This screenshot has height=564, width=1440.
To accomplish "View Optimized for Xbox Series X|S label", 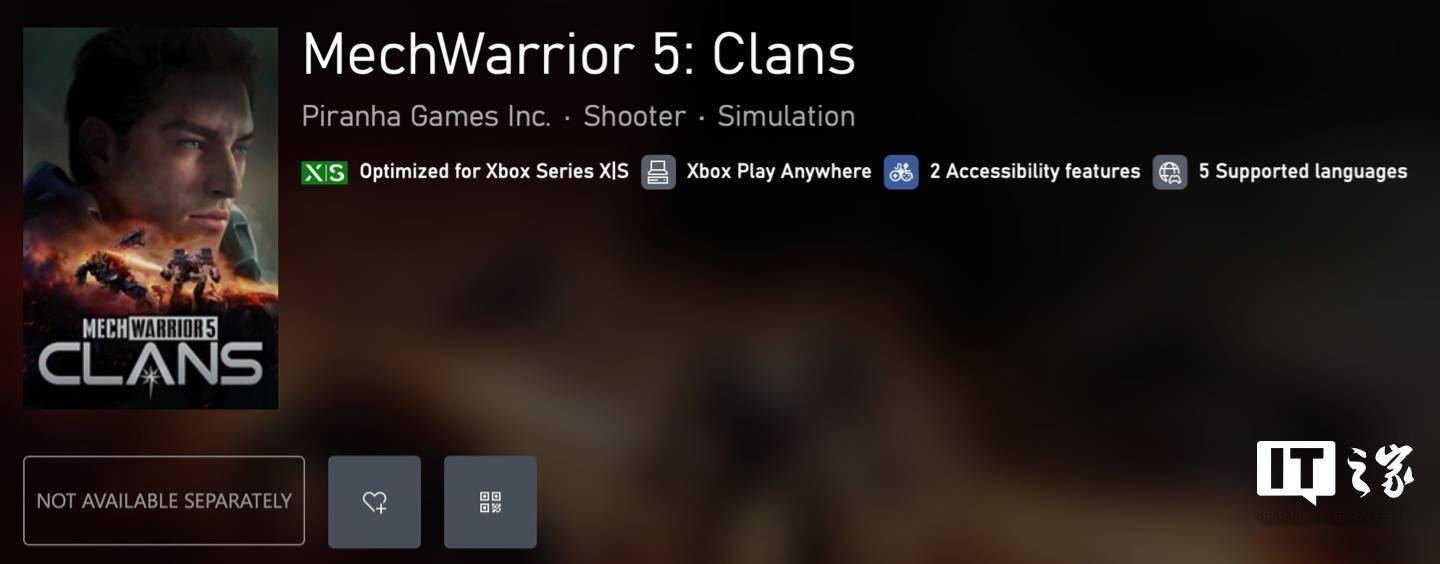I will [x=494, y=172].
